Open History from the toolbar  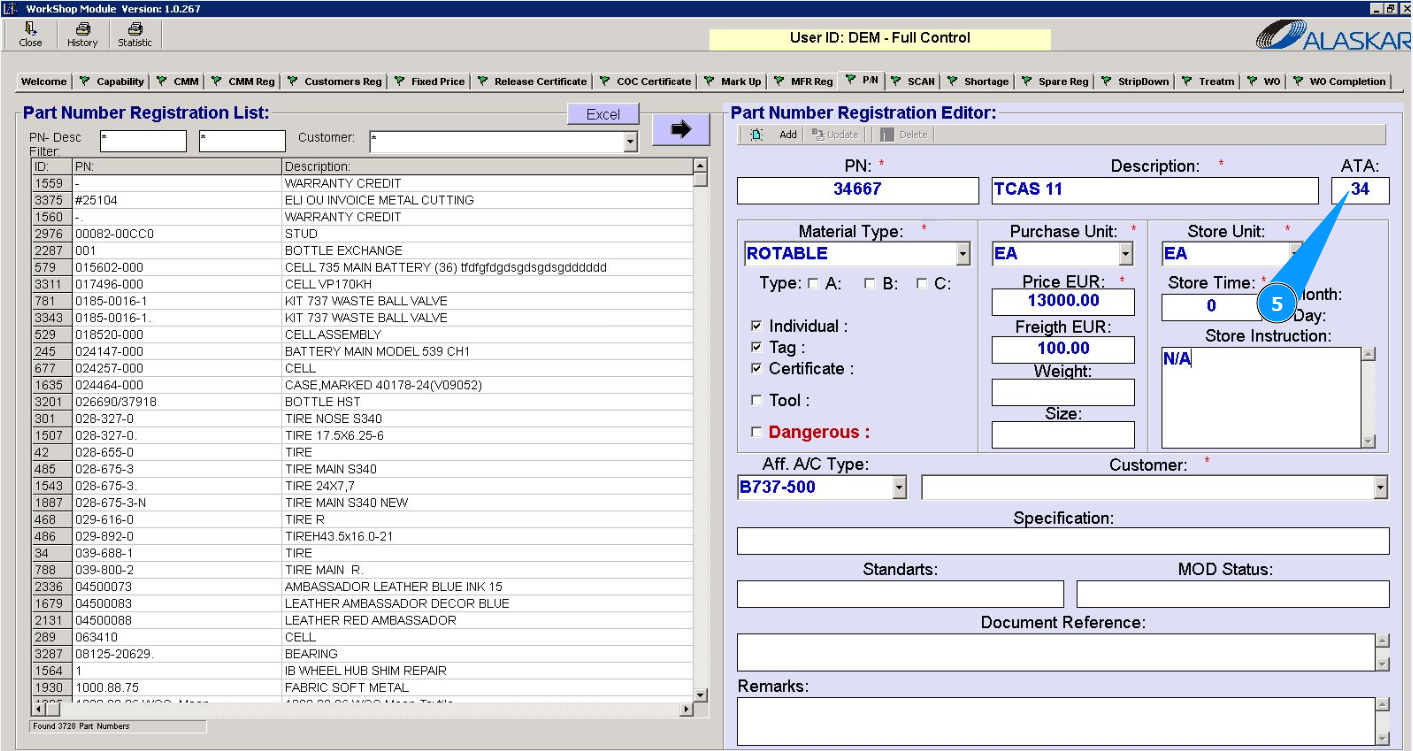point(82,30)
